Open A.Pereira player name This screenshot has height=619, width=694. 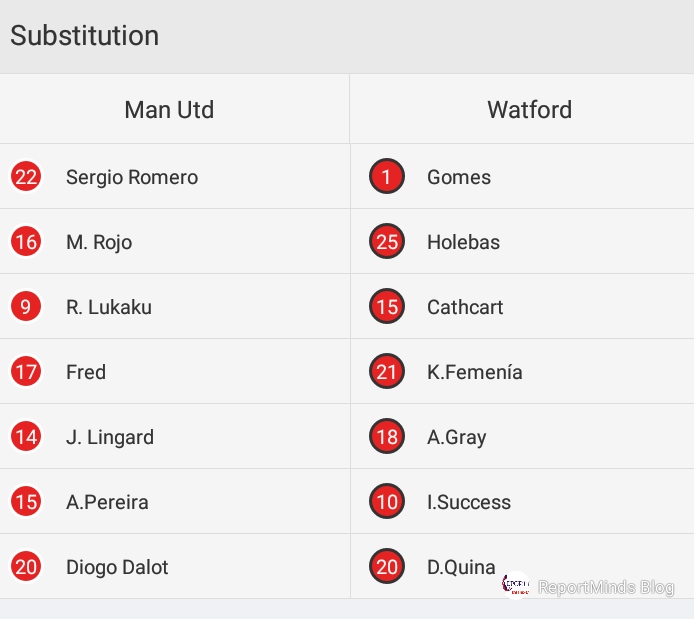(108, 502)
